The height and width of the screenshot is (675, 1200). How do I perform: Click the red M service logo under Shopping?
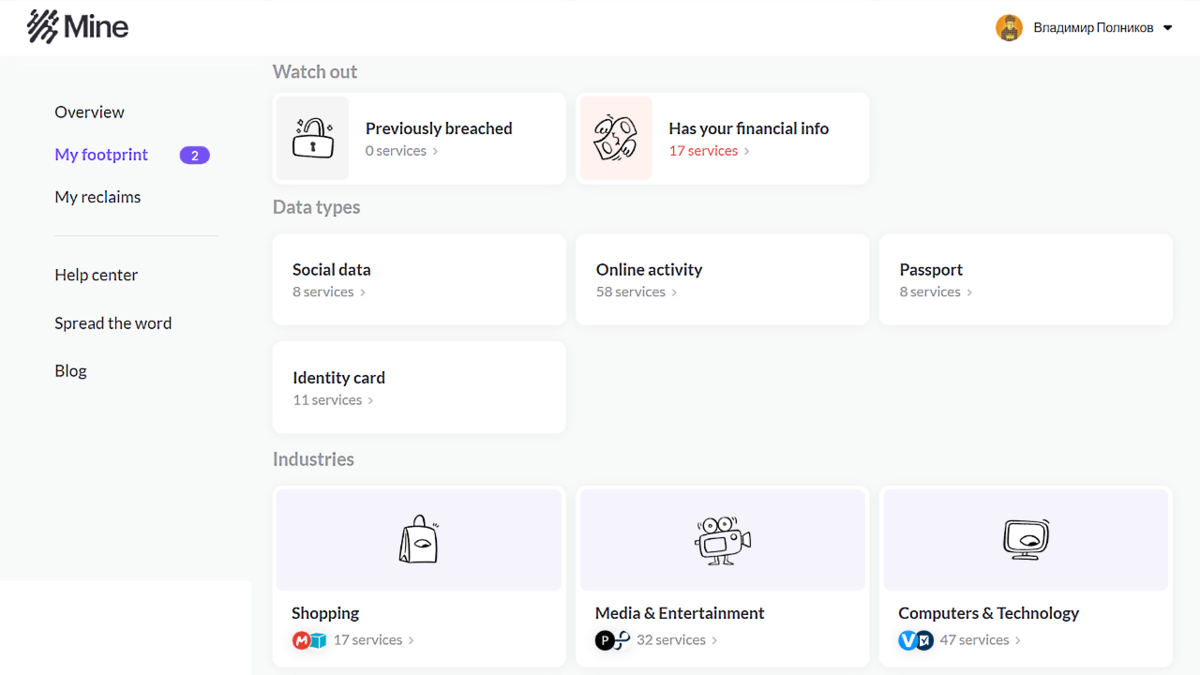pos(301,640)
